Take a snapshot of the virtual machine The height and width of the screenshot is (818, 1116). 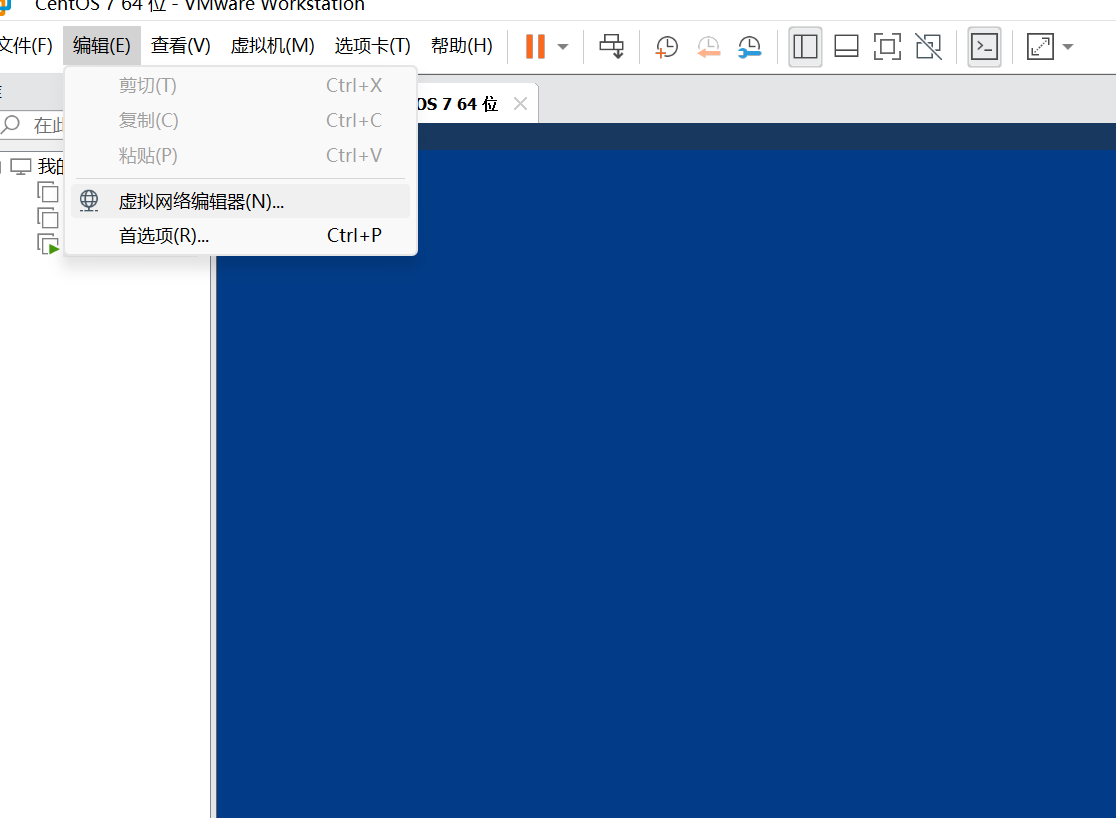pyautogui.click(x=666, y=46)
